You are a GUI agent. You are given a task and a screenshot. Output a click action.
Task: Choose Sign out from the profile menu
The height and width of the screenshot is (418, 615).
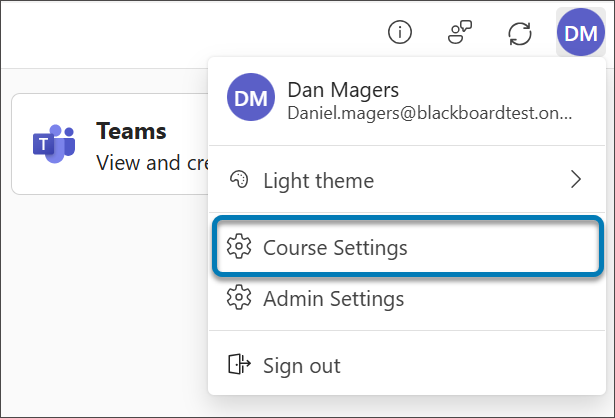(x=301, y=365)
